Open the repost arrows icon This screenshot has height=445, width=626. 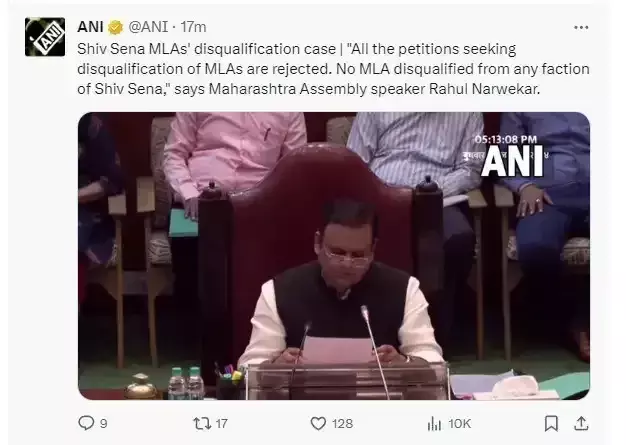tap(202, 423)
